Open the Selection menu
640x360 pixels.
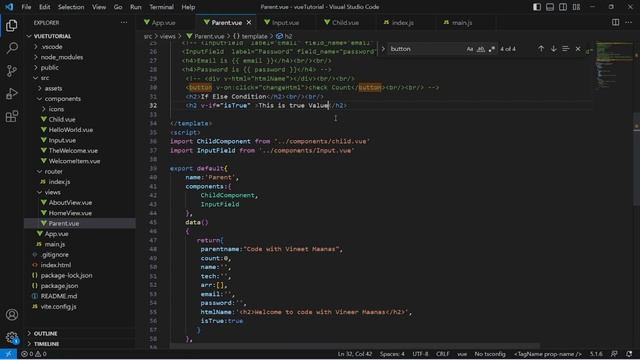point(71,7)
